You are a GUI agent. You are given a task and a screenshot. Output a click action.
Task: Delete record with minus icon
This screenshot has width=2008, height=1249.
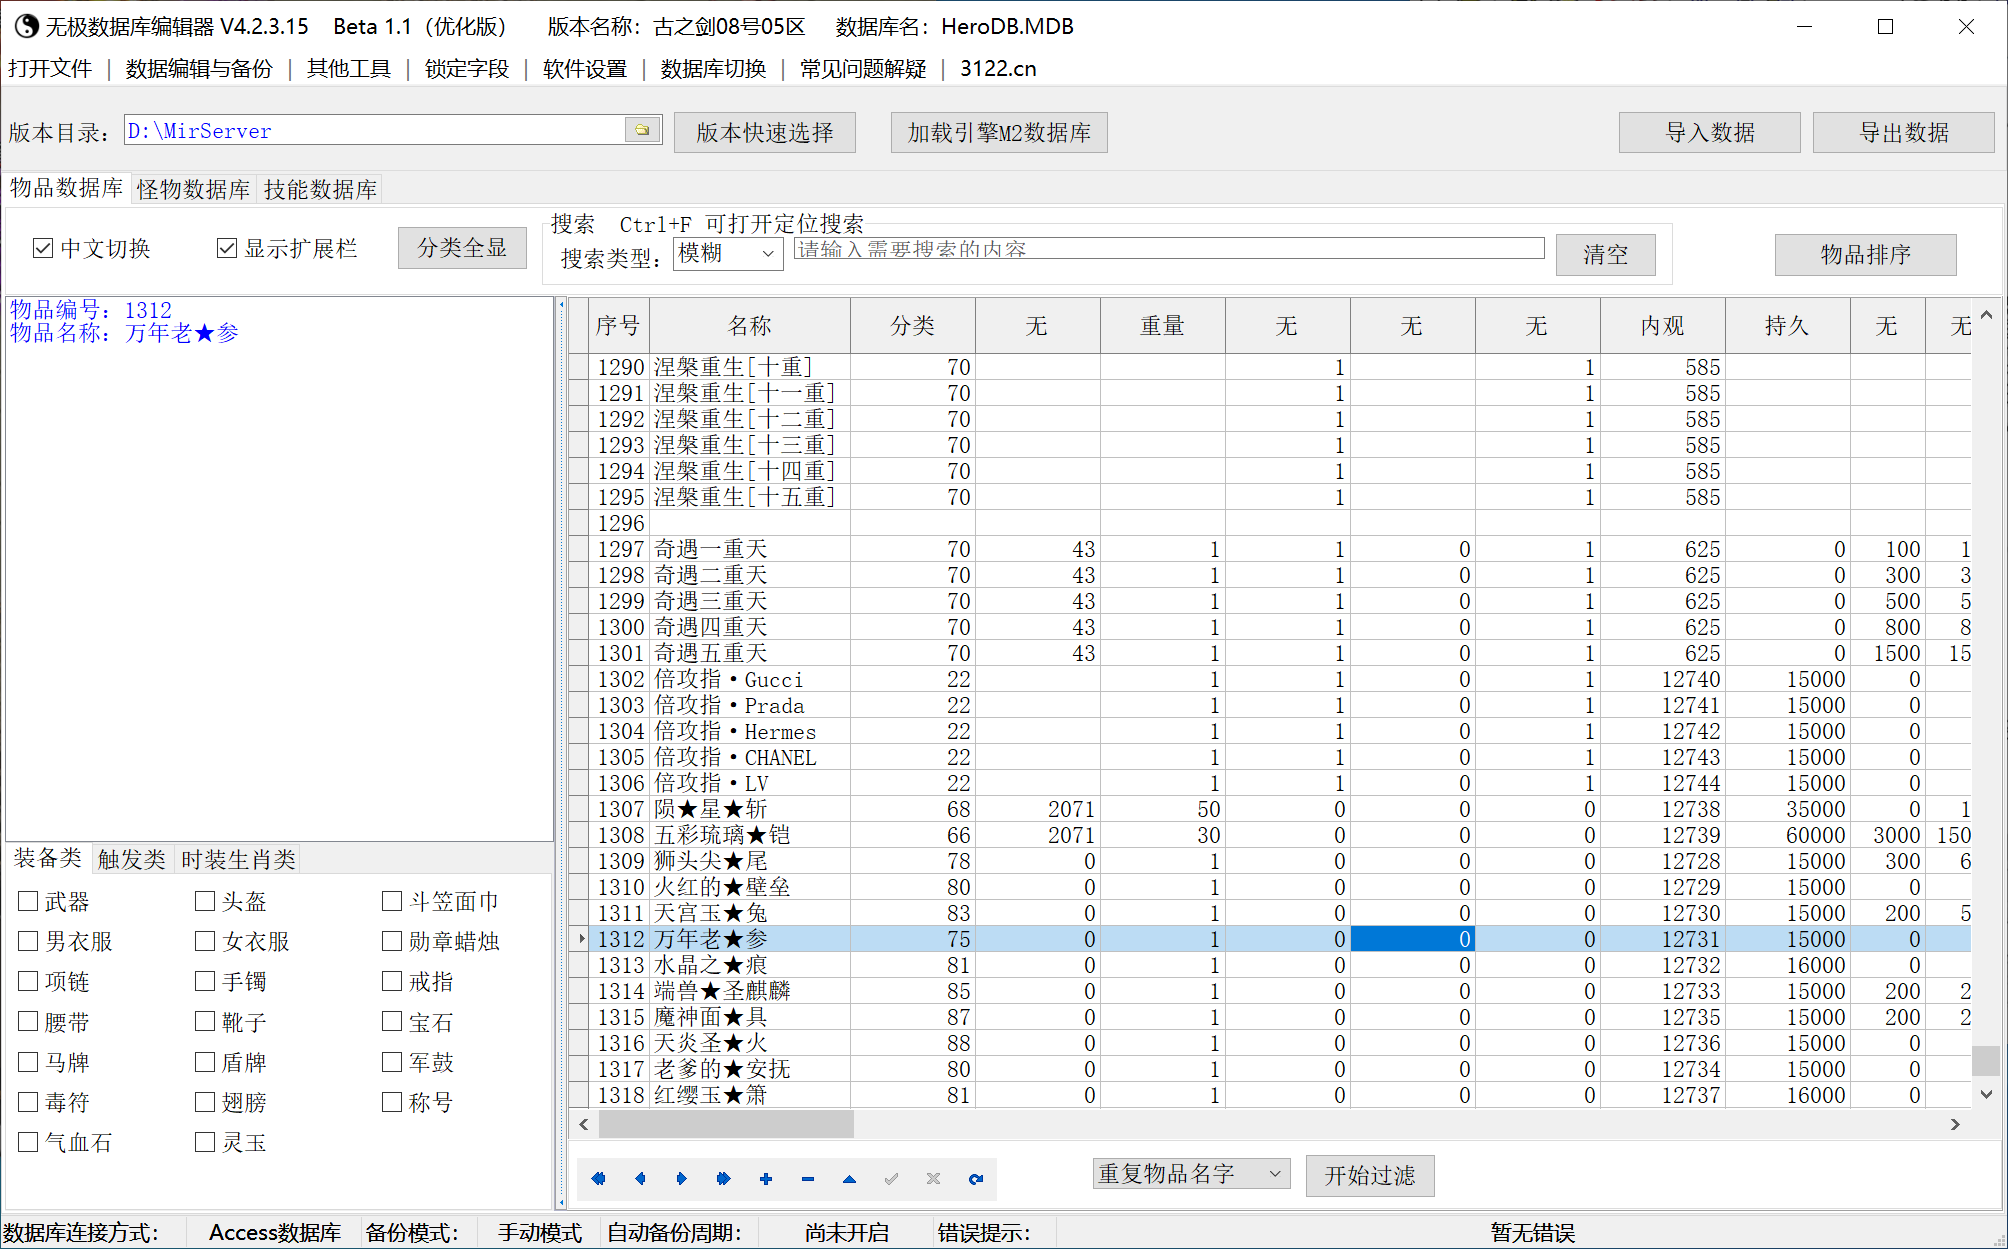(x=807, y=1179)
